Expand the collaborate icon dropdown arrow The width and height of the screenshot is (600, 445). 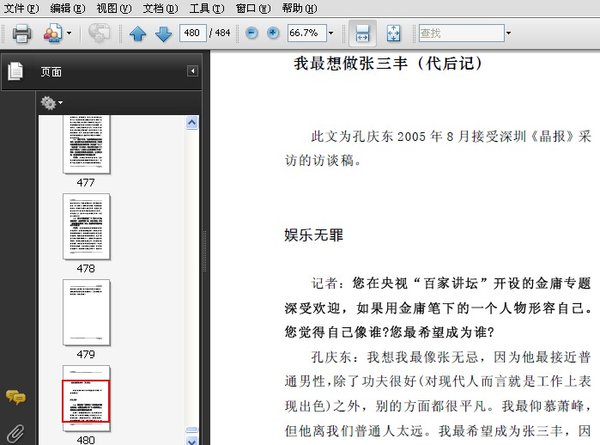[69, 33]
